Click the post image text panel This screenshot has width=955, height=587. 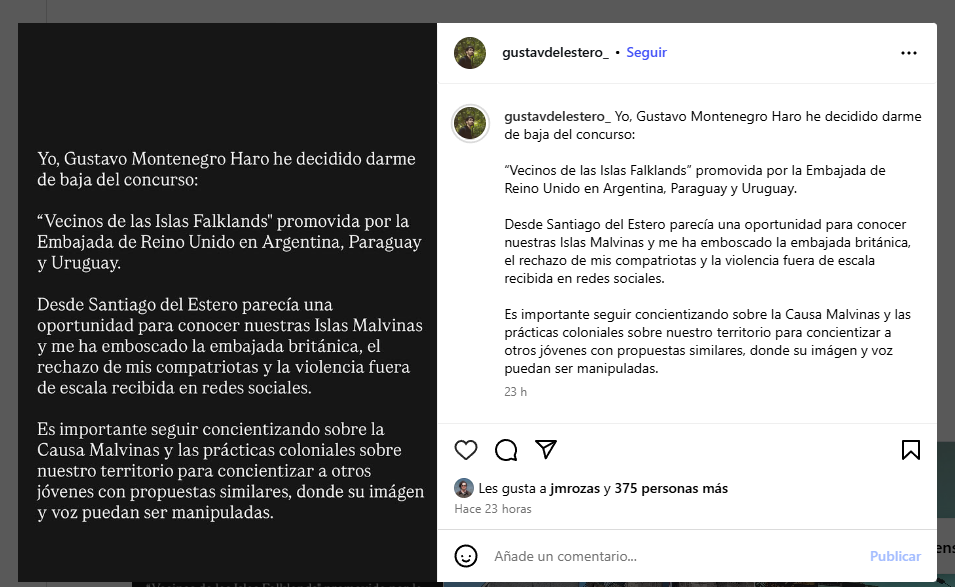point(227,303)
